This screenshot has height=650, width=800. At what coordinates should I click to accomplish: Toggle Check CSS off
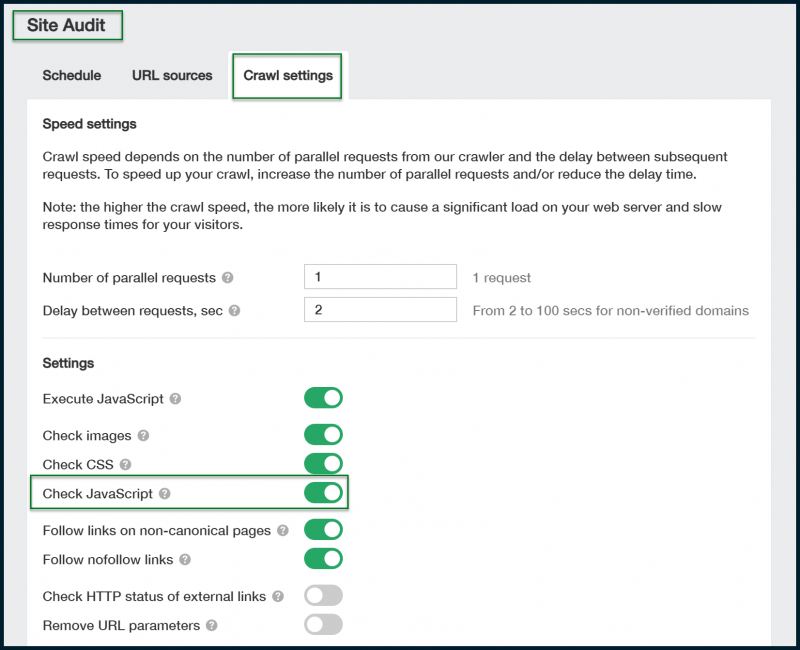pyautogui.click(x=323, y=464)
